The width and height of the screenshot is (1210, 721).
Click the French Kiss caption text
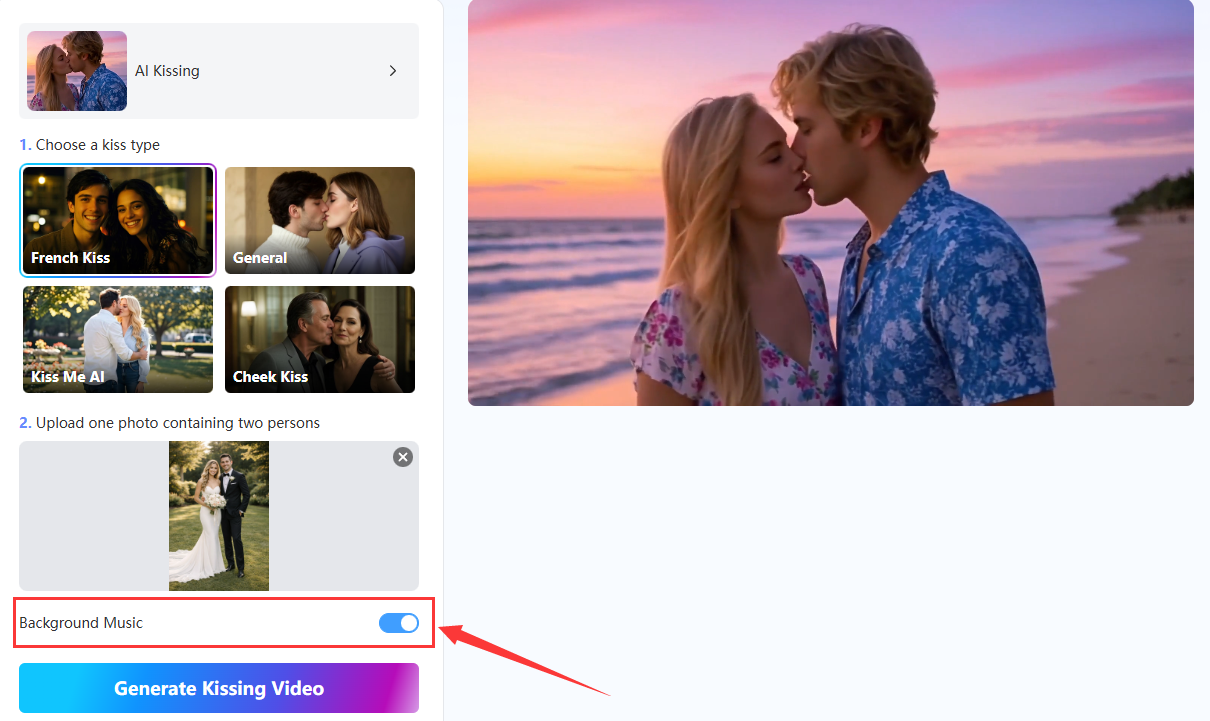click(70, 258)
